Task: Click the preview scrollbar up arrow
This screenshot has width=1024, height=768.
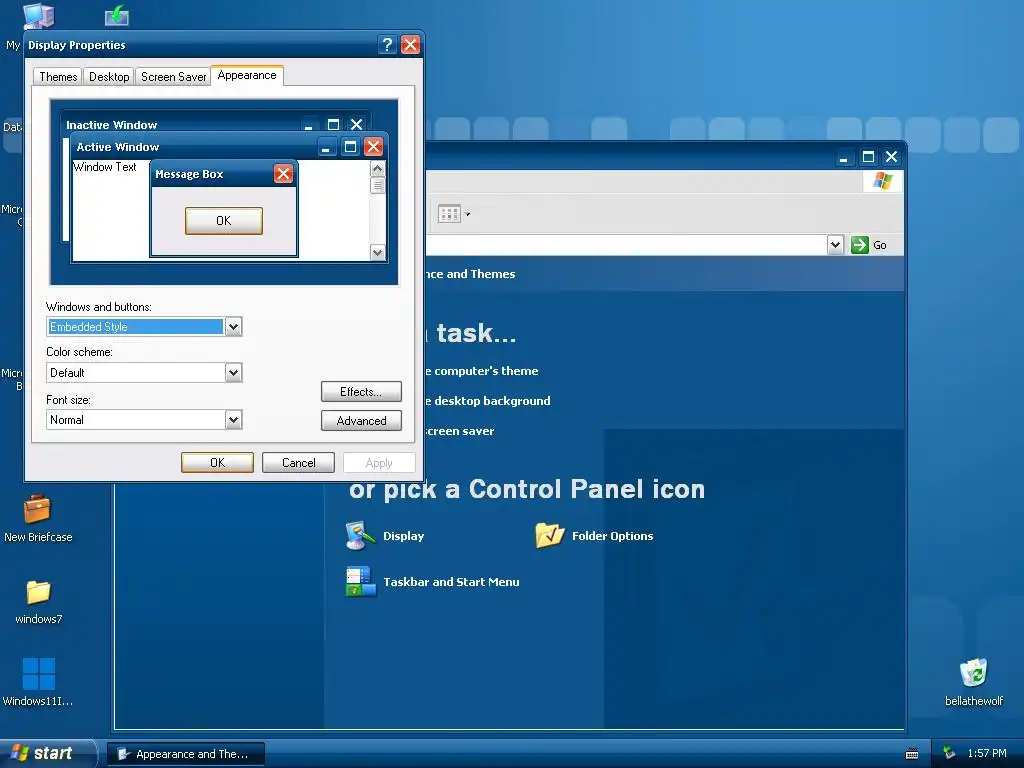Action: click(377, 168)
